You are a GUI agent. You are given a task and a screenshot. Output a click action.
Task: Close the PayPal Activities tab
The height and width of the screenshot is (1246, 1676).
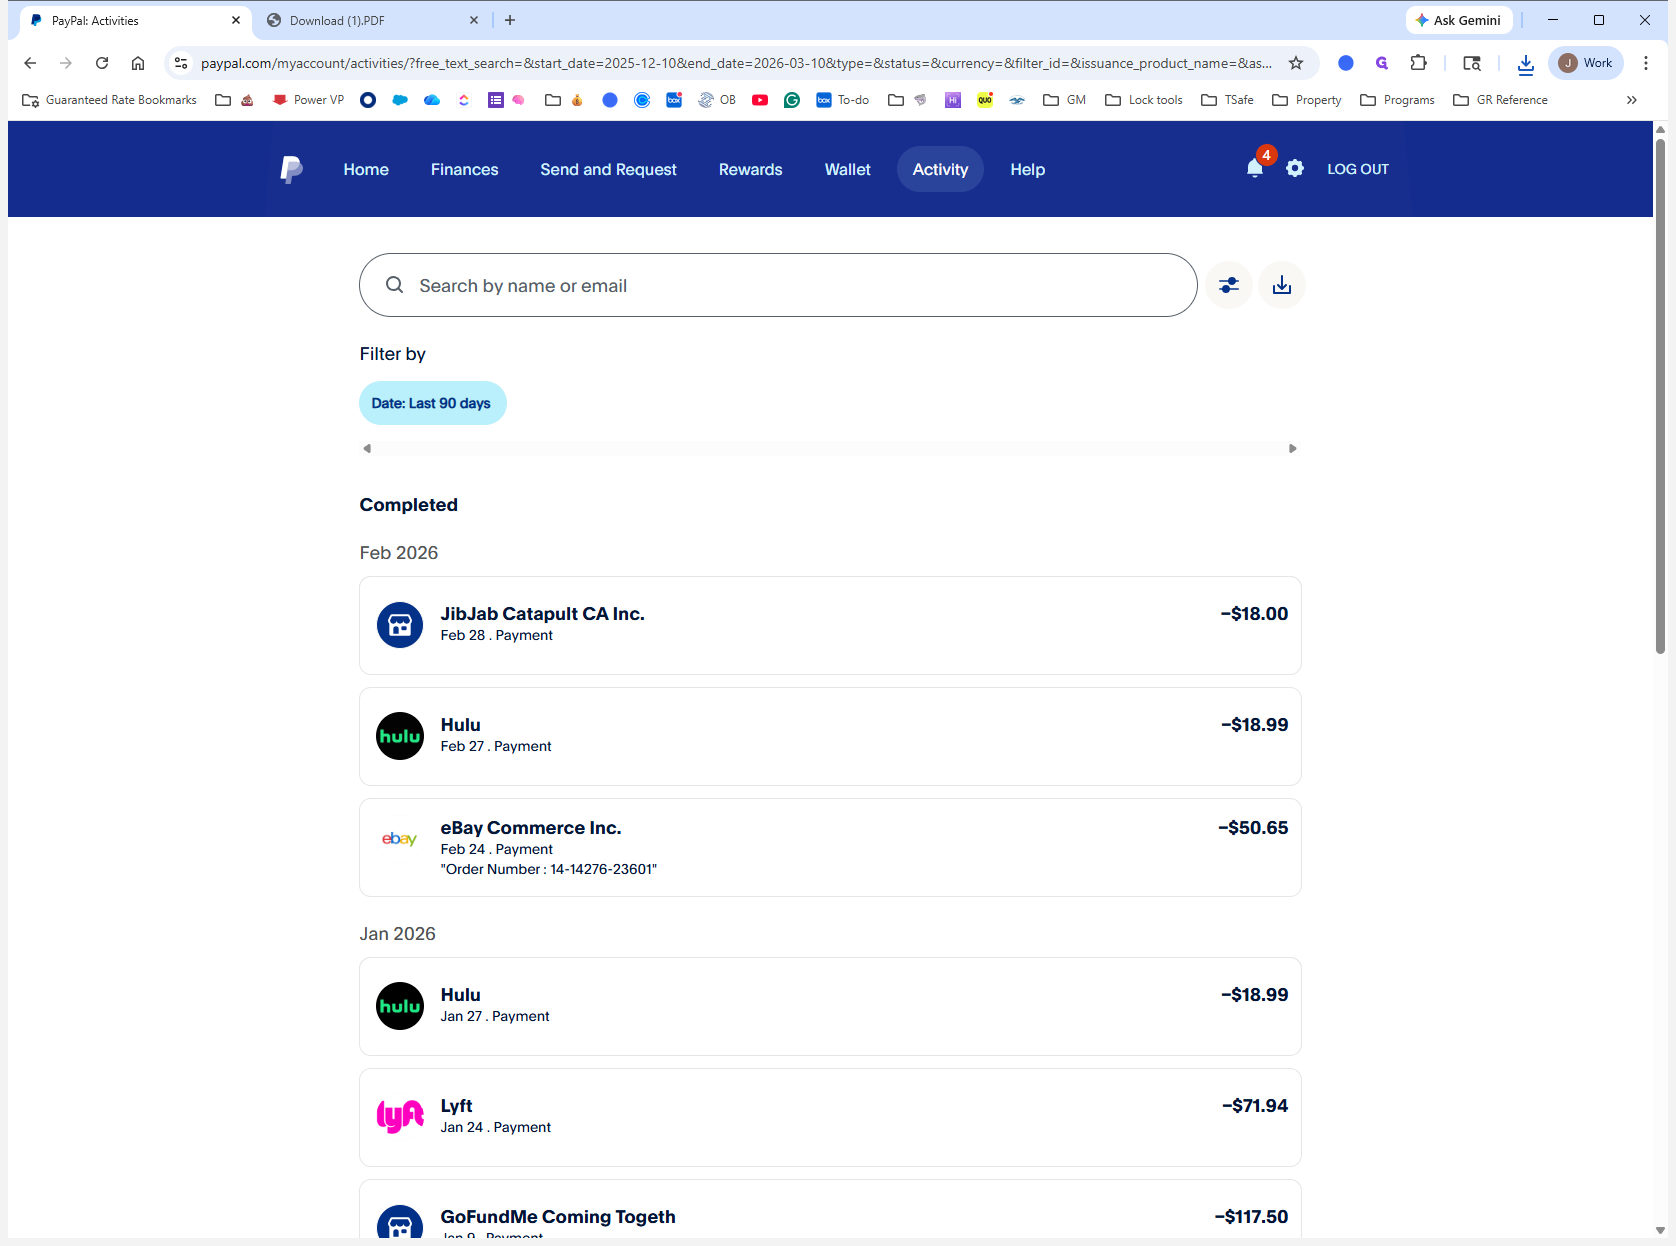click(236, 20)
